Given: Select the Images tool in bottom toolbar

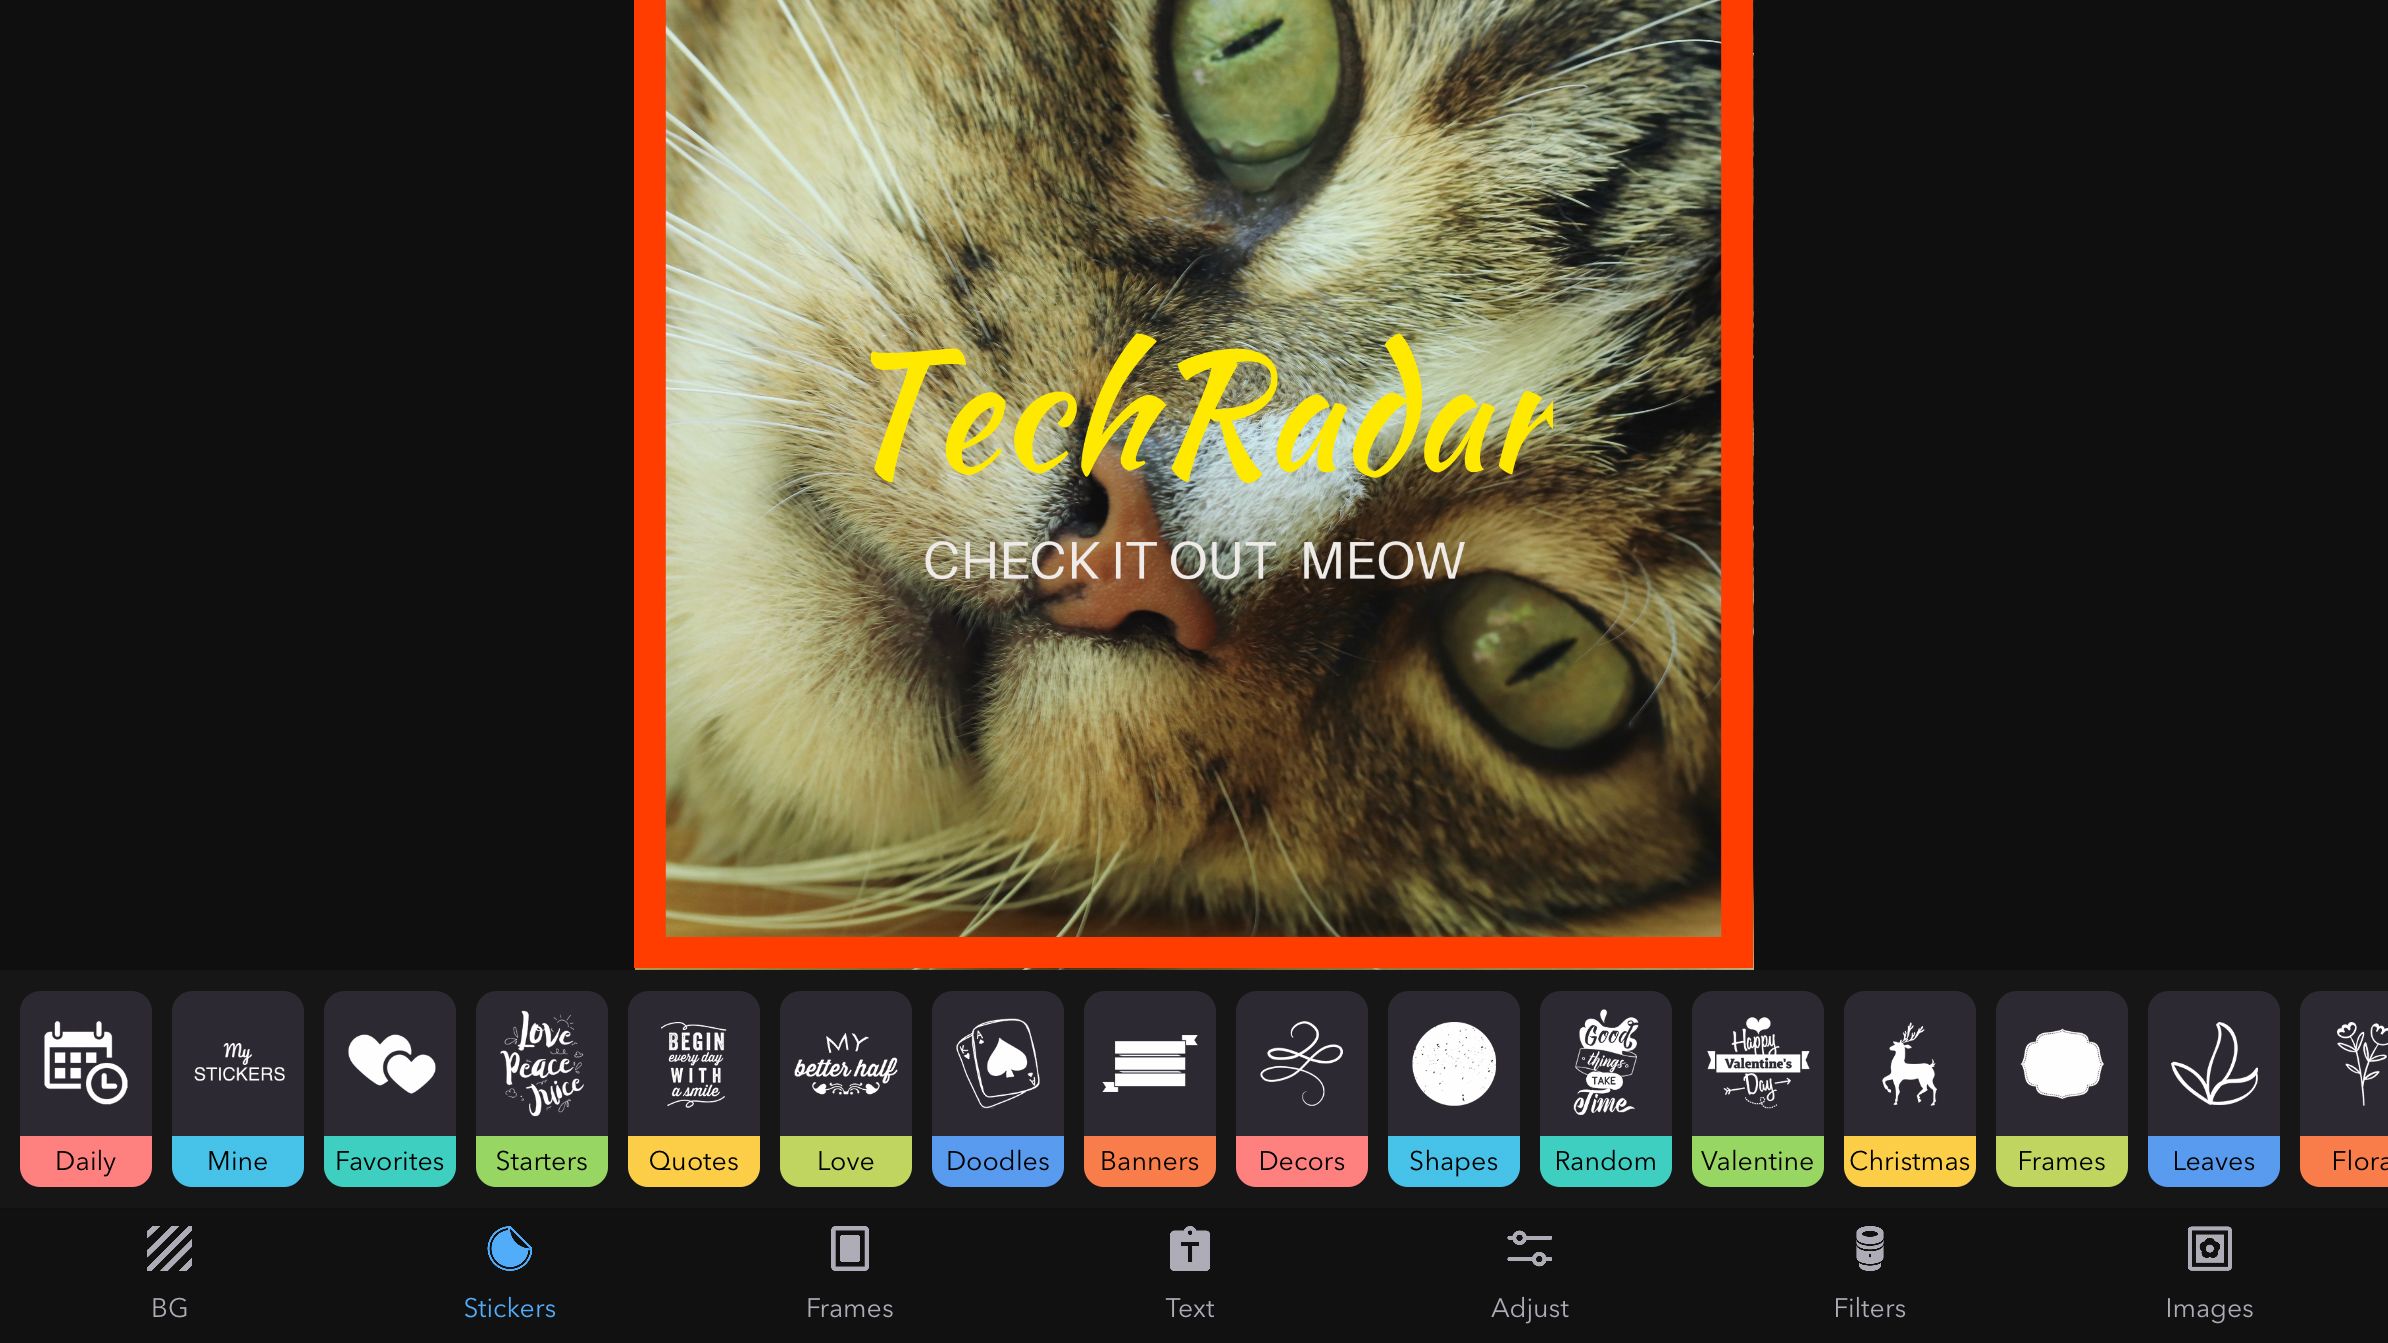Looking at the screenshot, I should coord(2209,1271).
